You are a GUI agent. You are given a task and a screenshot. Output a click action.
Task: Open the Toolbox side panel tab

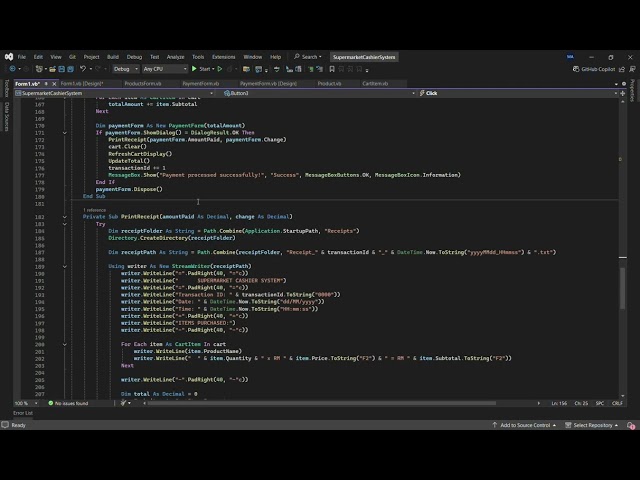6,88
